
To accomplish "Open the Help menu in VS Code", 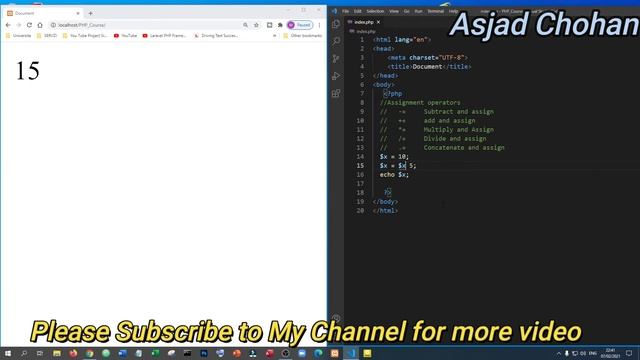I will tap(453, 11).
